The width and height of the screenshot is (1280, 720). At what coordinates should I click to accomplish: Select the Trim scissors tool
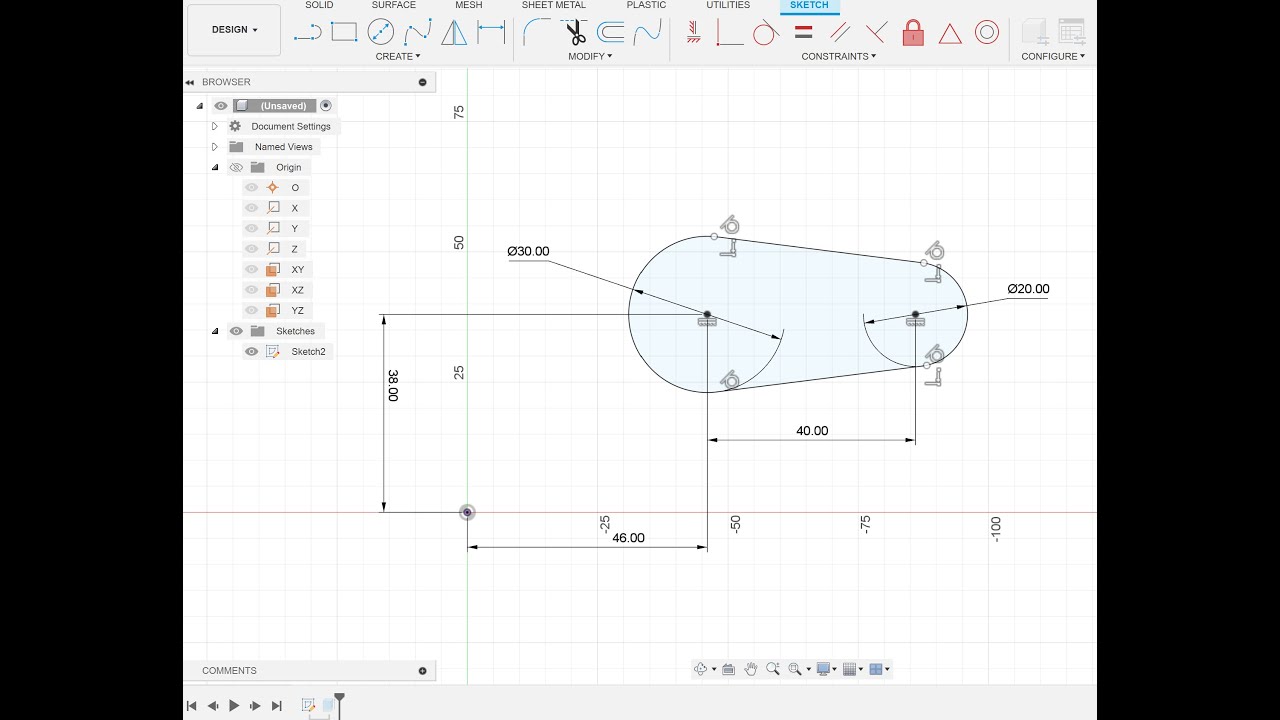click(x=575, y=32)
